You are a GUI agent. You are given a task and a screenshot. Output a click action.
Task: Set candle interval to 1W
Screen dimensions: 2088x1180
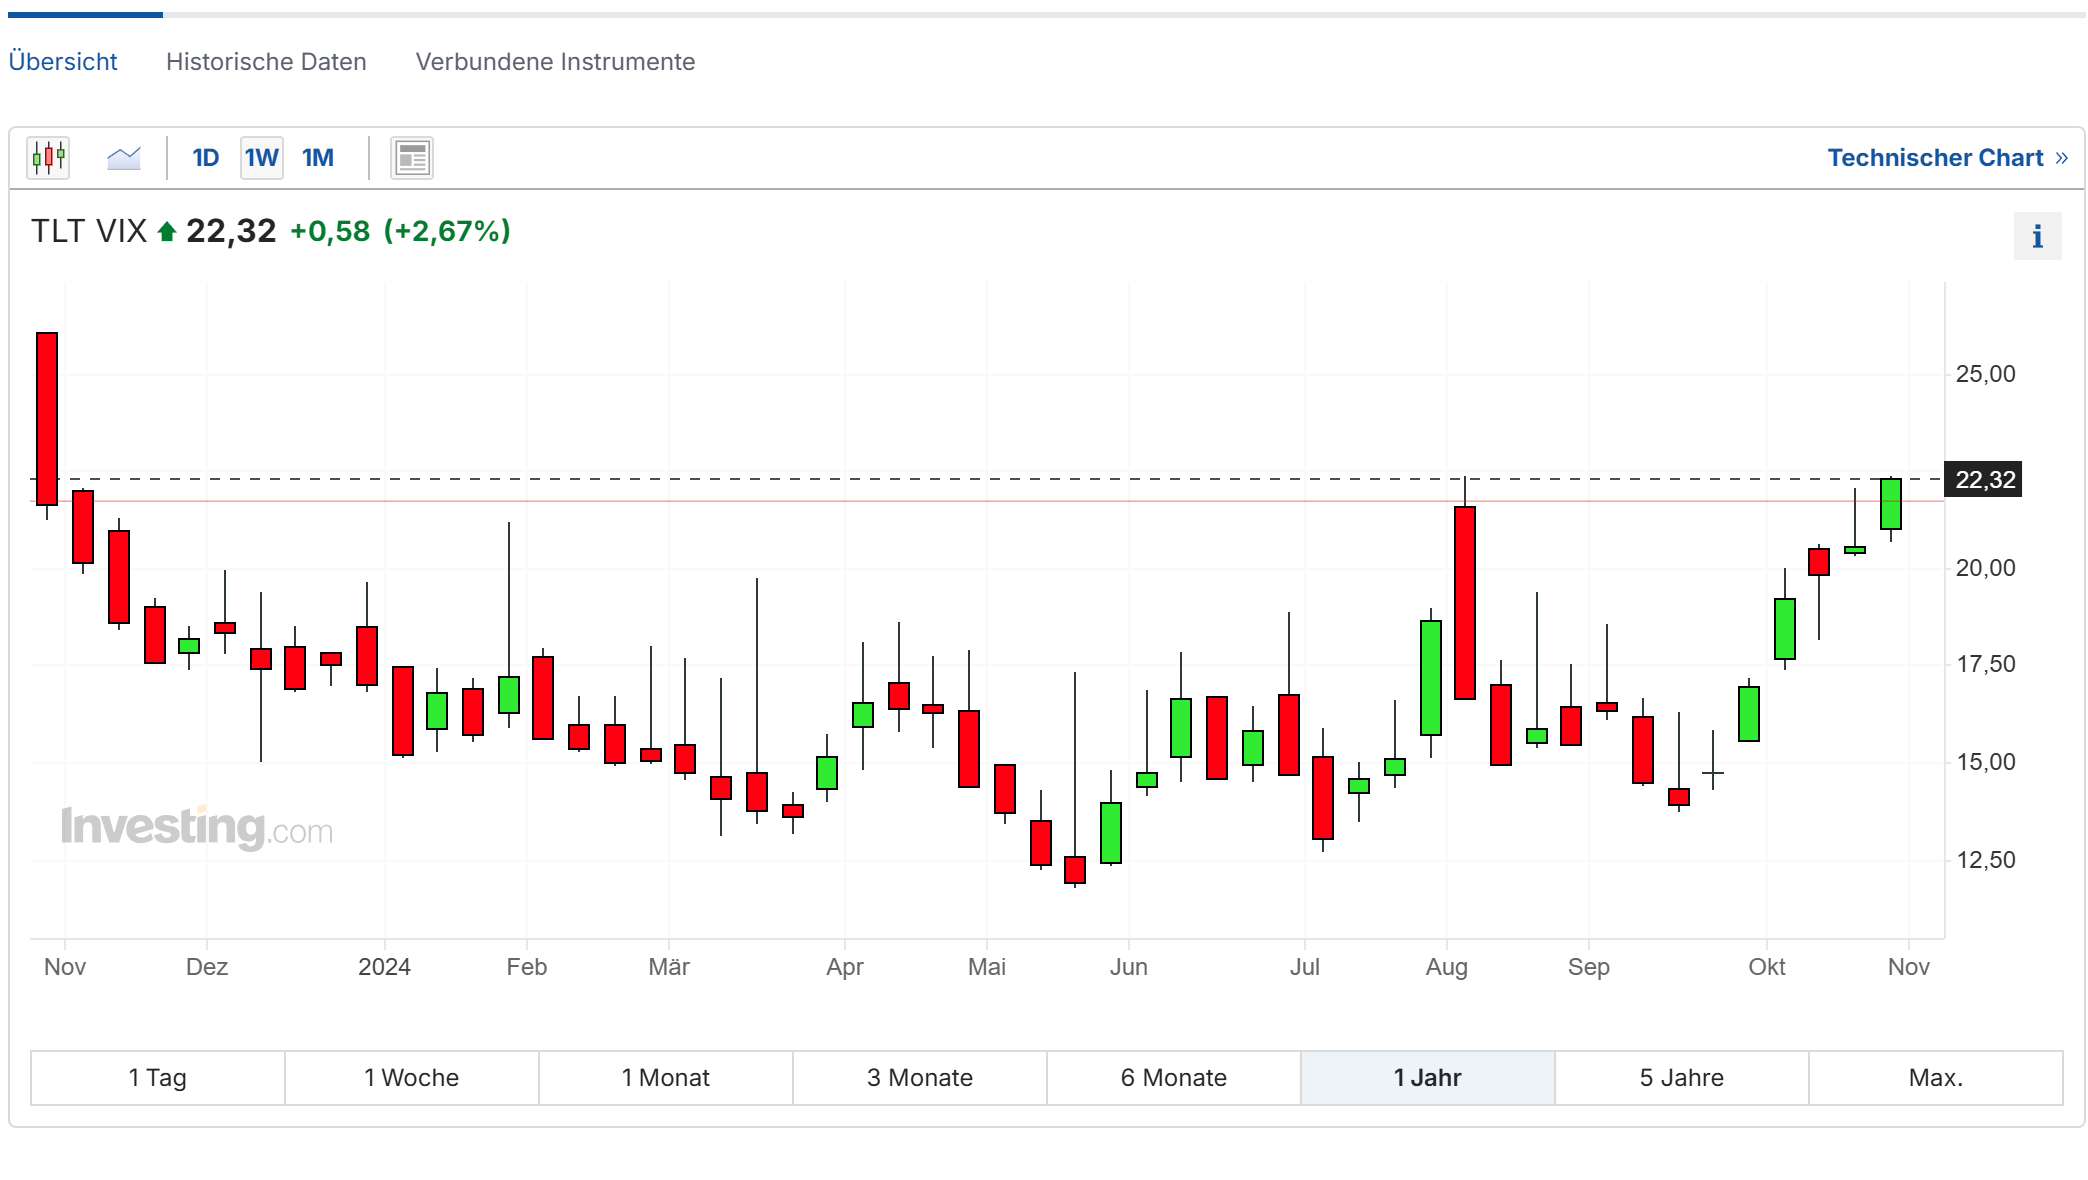click(261, 158)
